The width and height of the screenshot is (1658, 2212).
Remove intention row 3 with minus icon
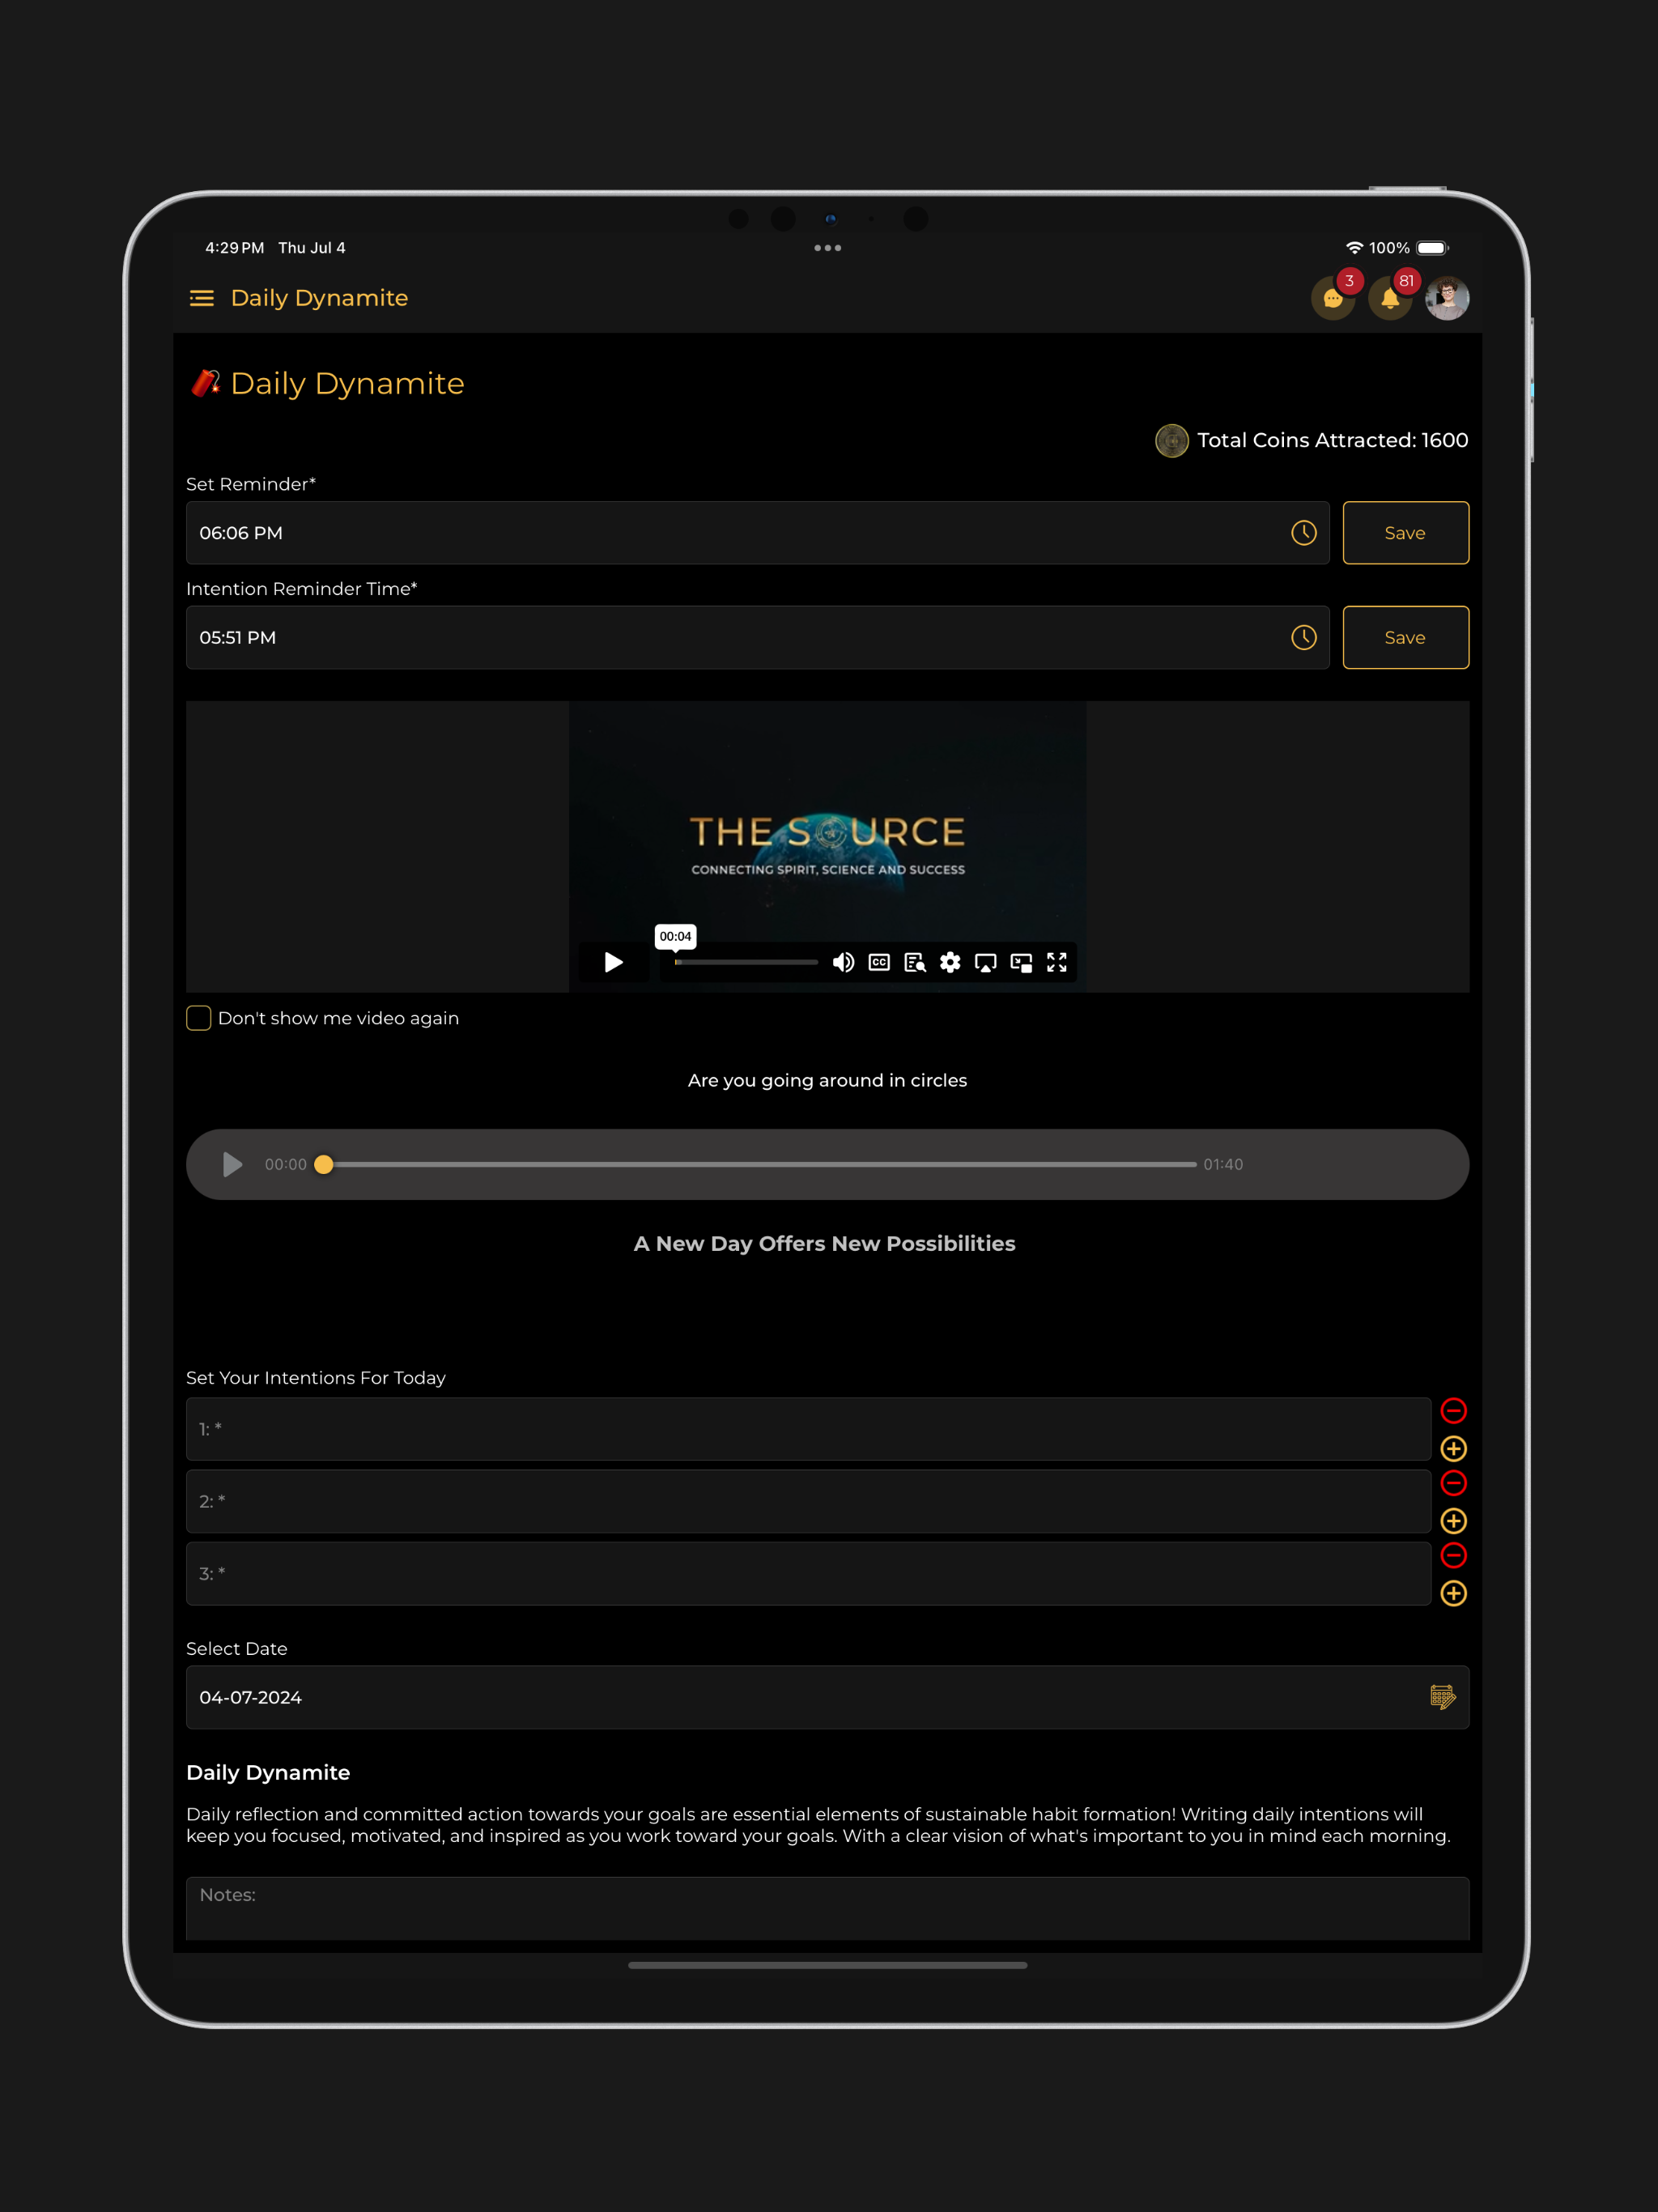[1454, 1556]
